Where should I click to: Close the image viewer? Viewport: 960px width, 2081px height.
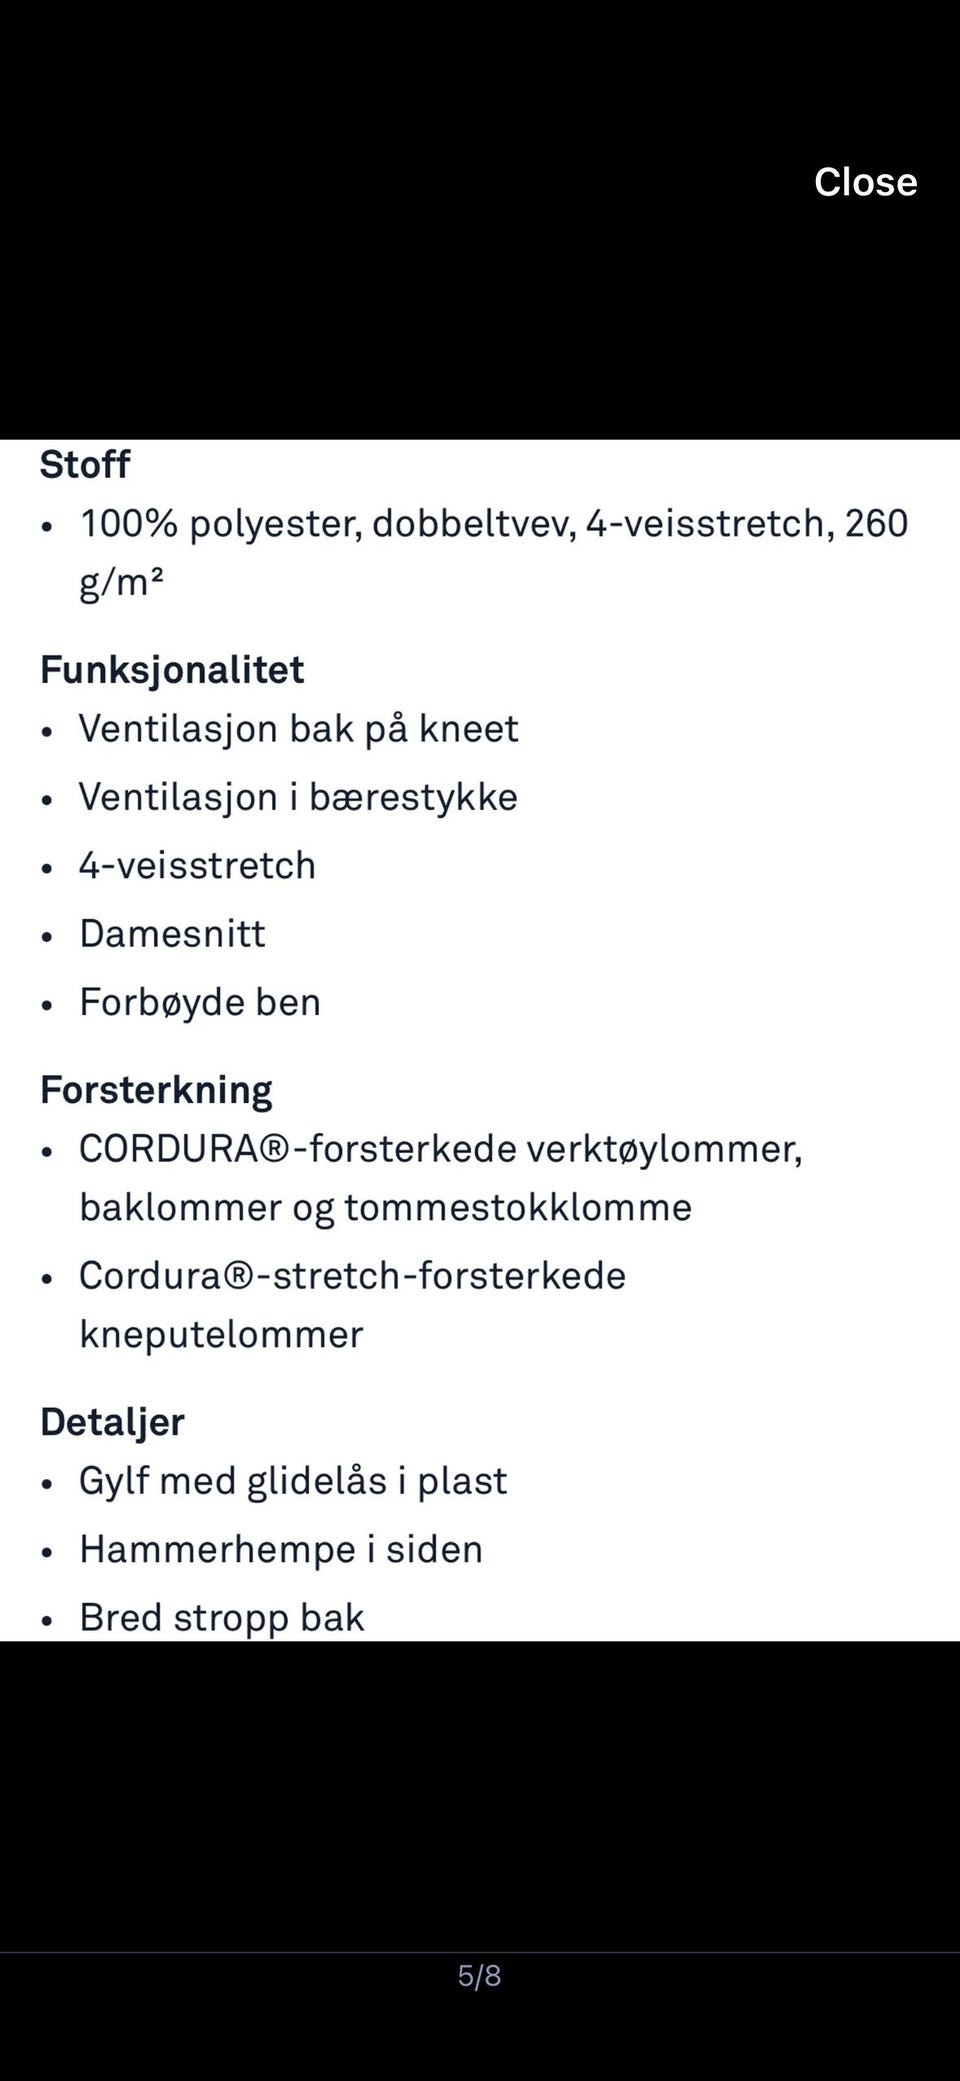[x=865, y=182]
